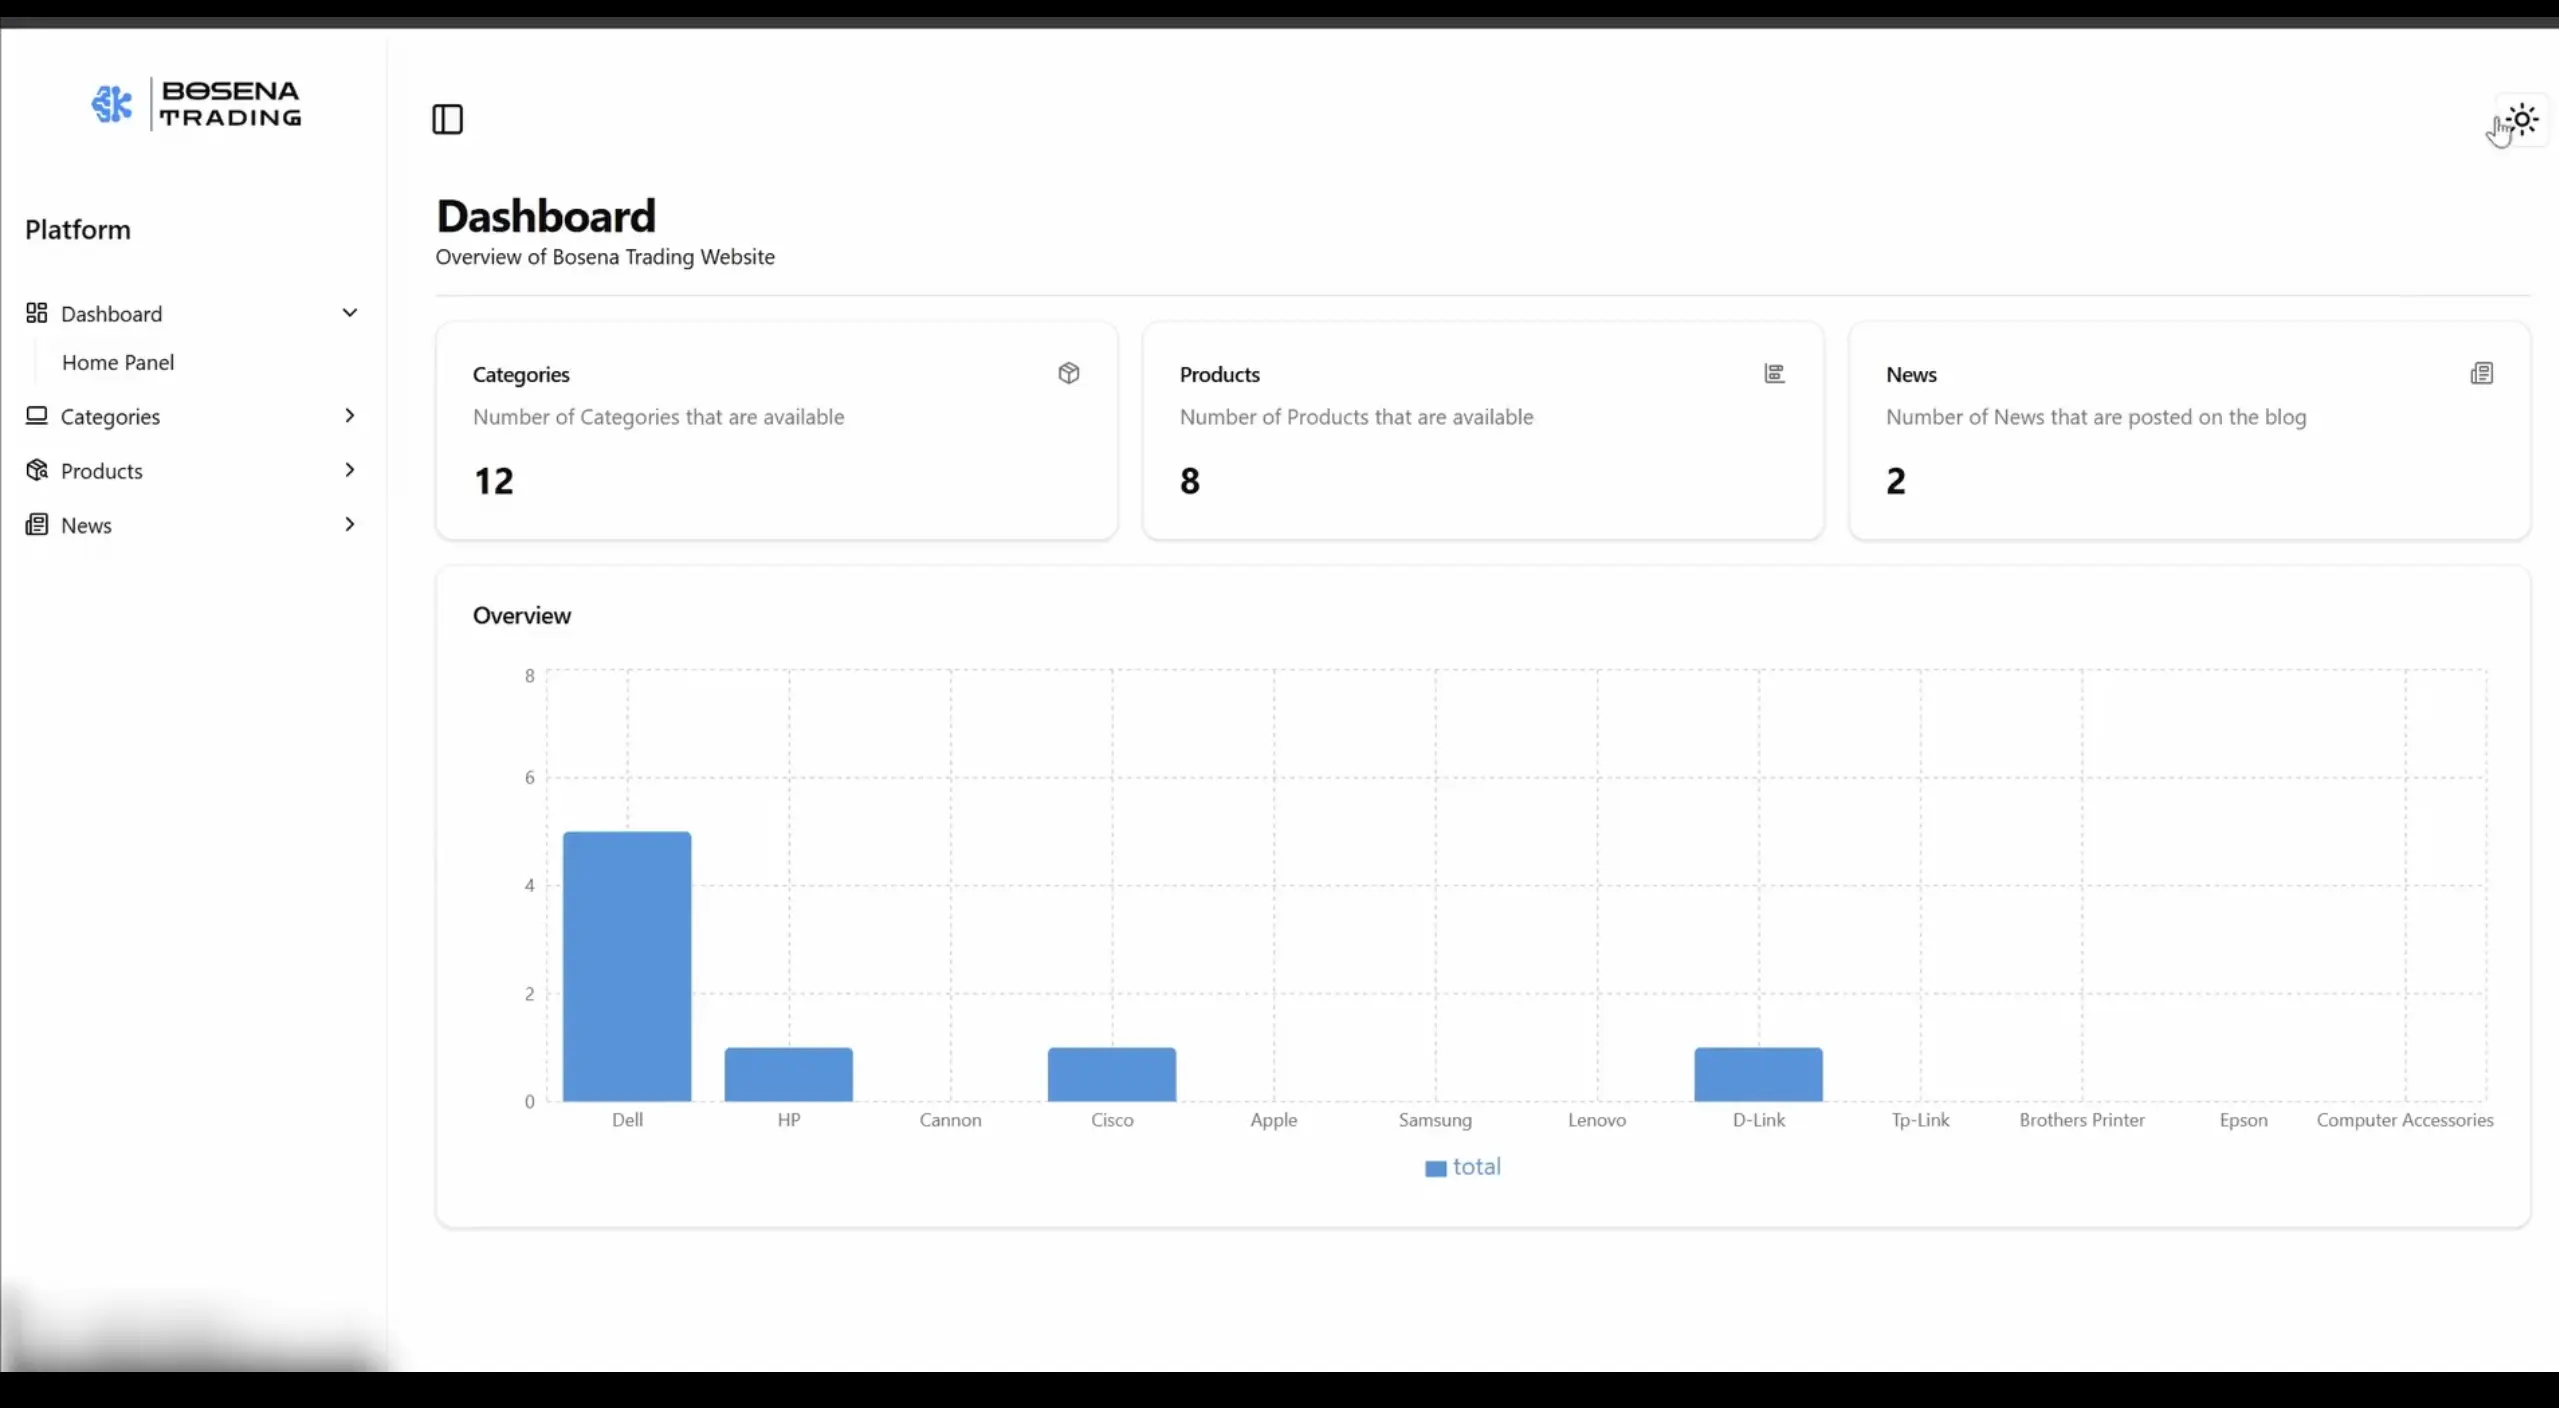Open the Home Panel submenu item
2559x1408 pixels.
pyautogui.click(x=118, y=362)
